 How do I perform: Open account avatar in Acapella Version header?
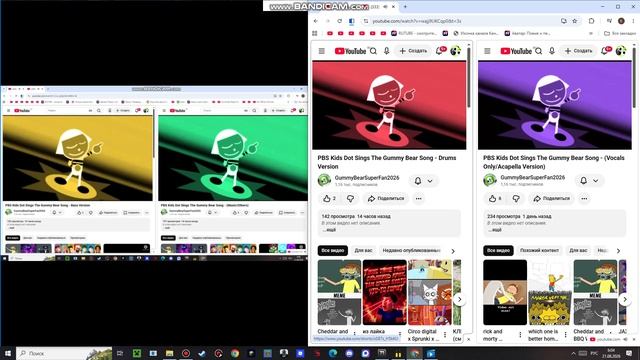[621, 51]
